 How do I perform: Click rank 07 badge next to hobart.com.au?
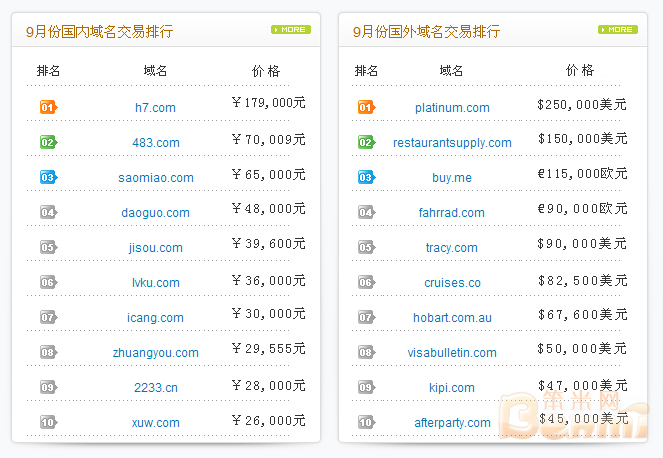pyautogui.click(x=367, y=317)
